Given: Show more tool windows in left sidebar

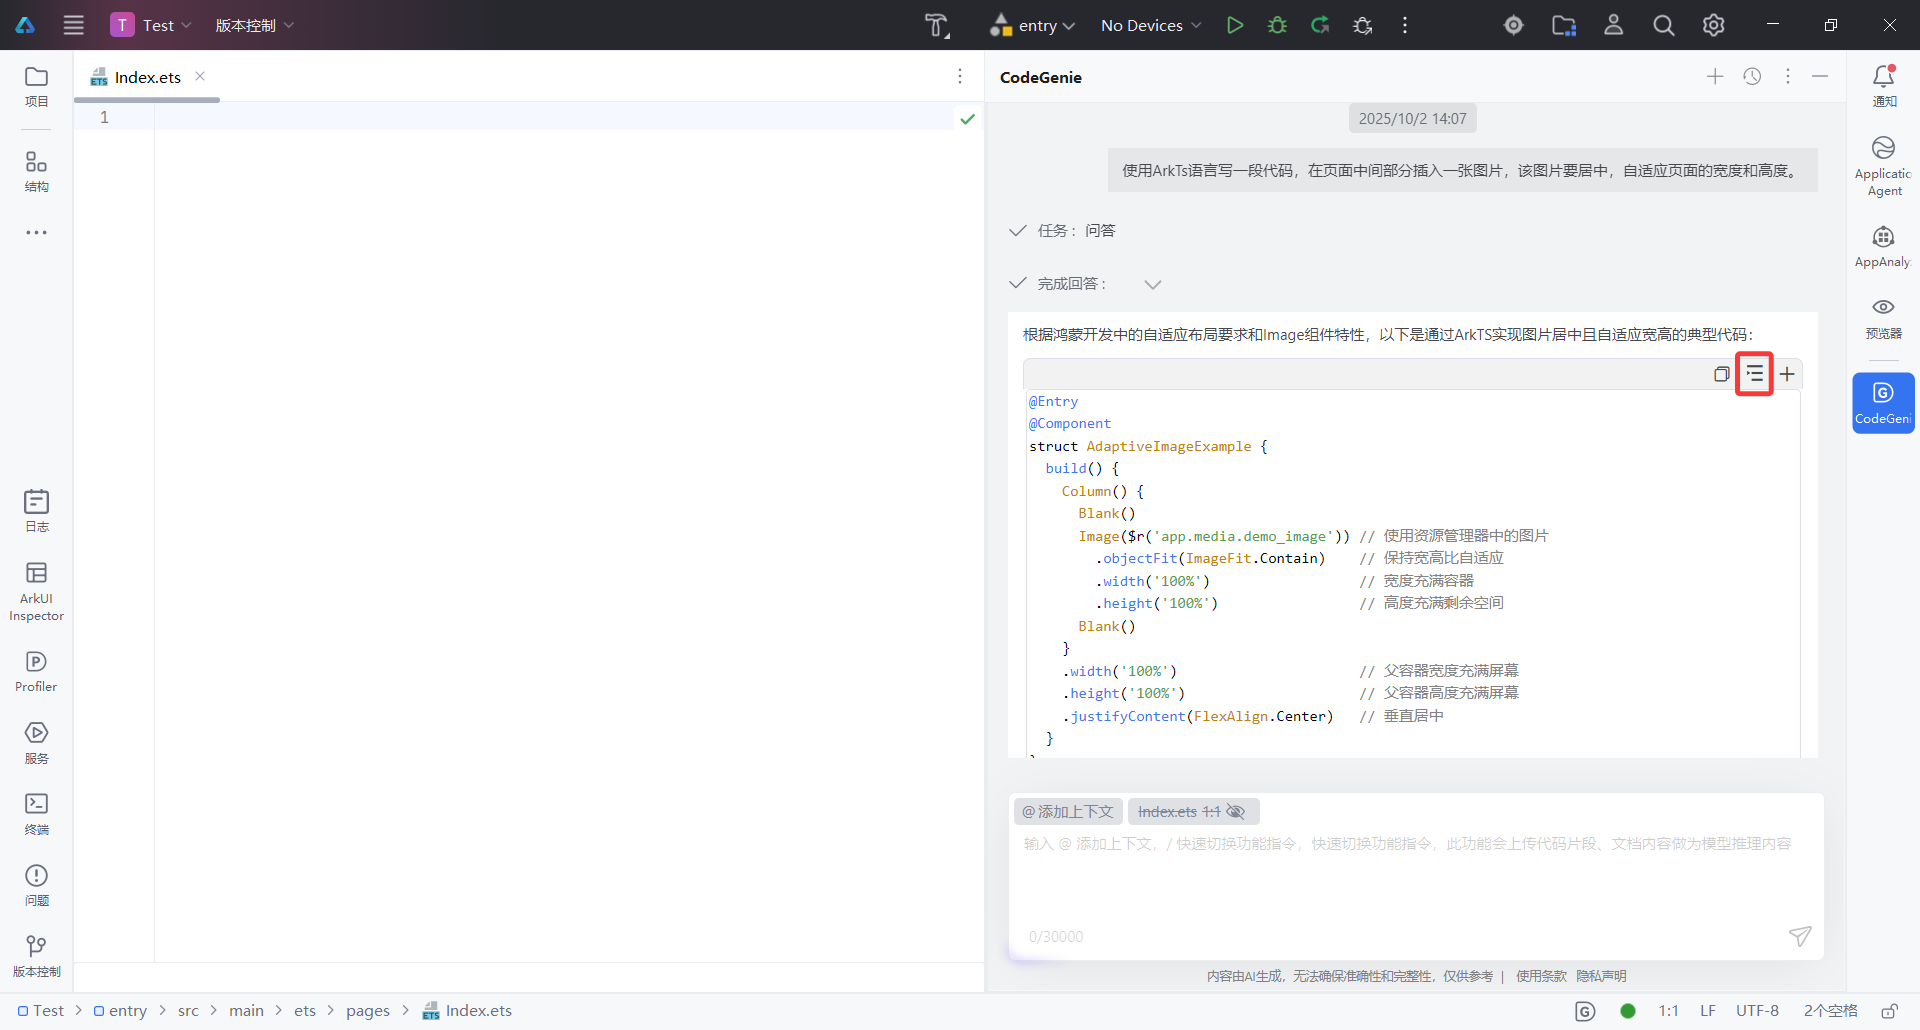Looking at the screenshot, I should (37, 233).
